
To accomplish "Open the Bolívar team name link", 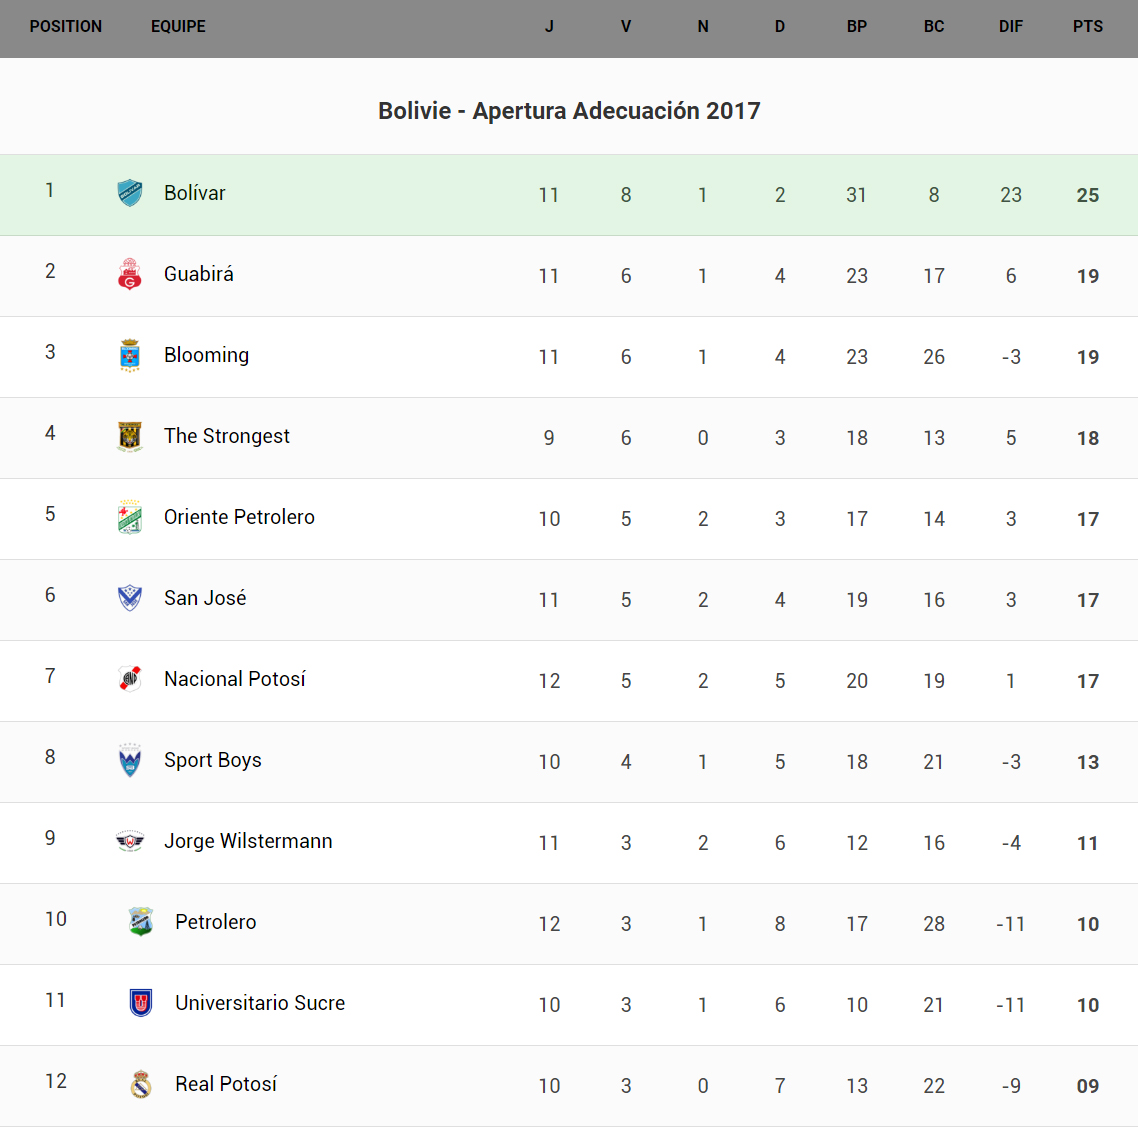I will coord(195,193).
